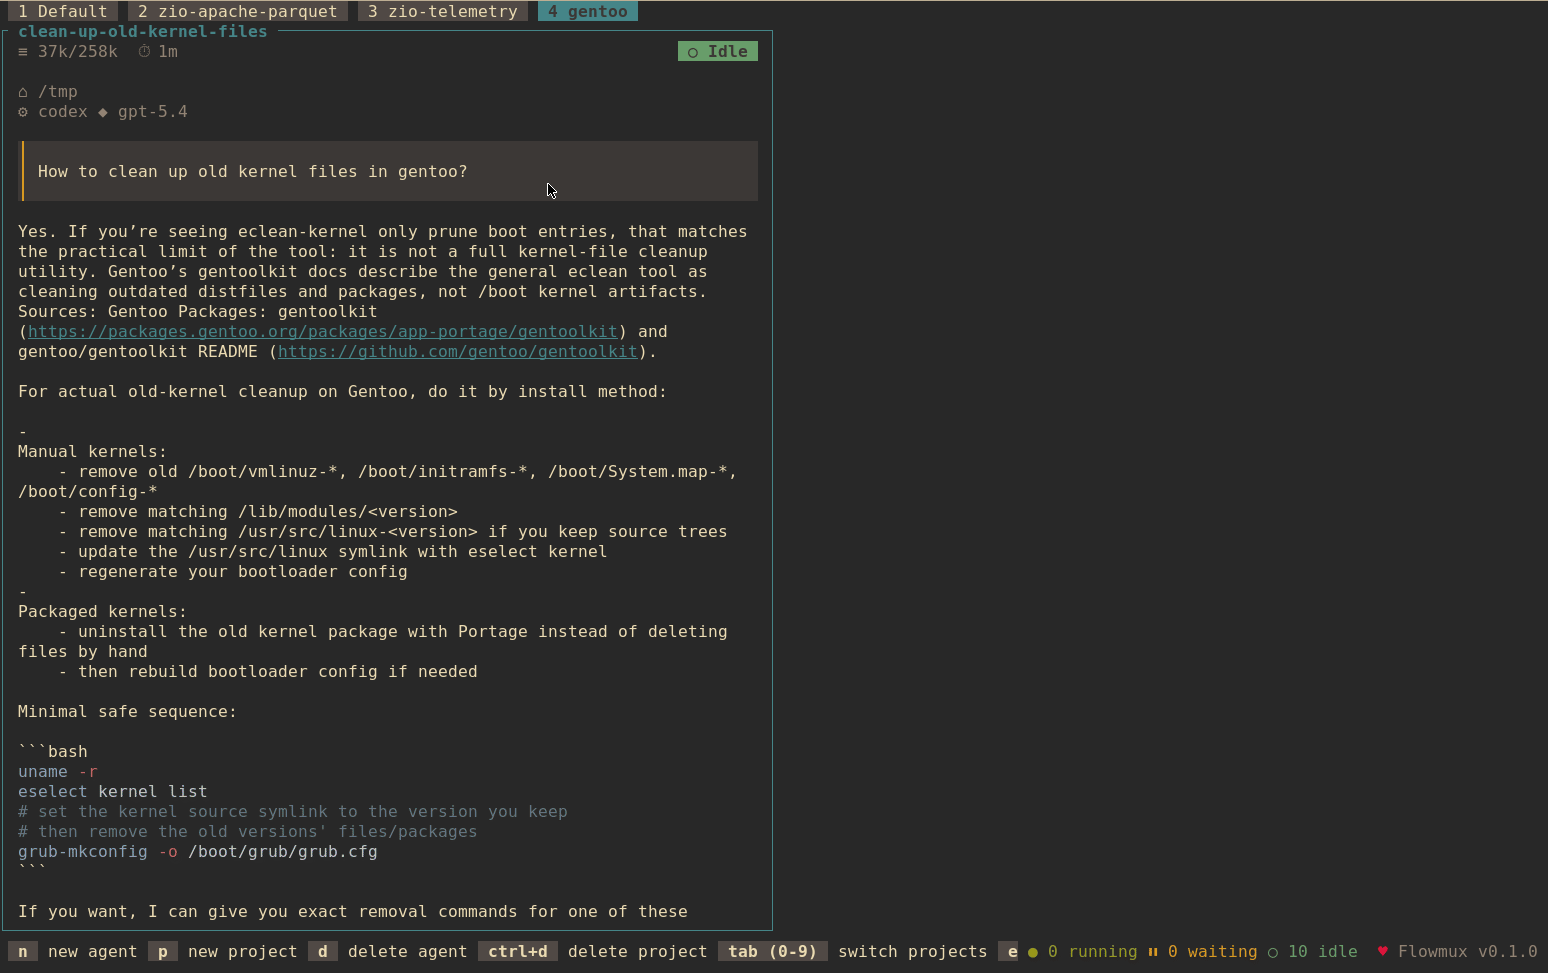
Task: Click the gear icon beside codex
Action: point(23,112)
